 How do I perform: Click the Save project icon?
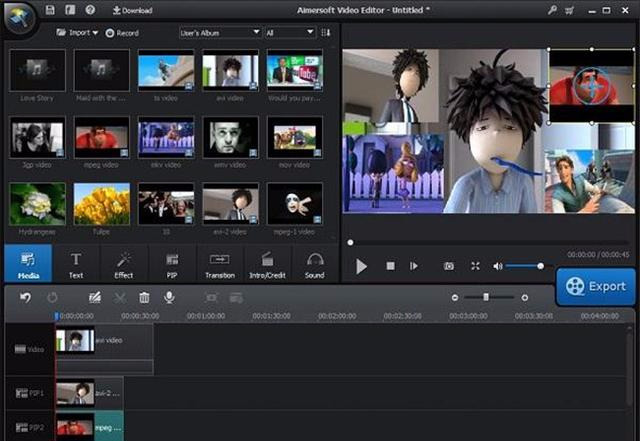(50, 10)
